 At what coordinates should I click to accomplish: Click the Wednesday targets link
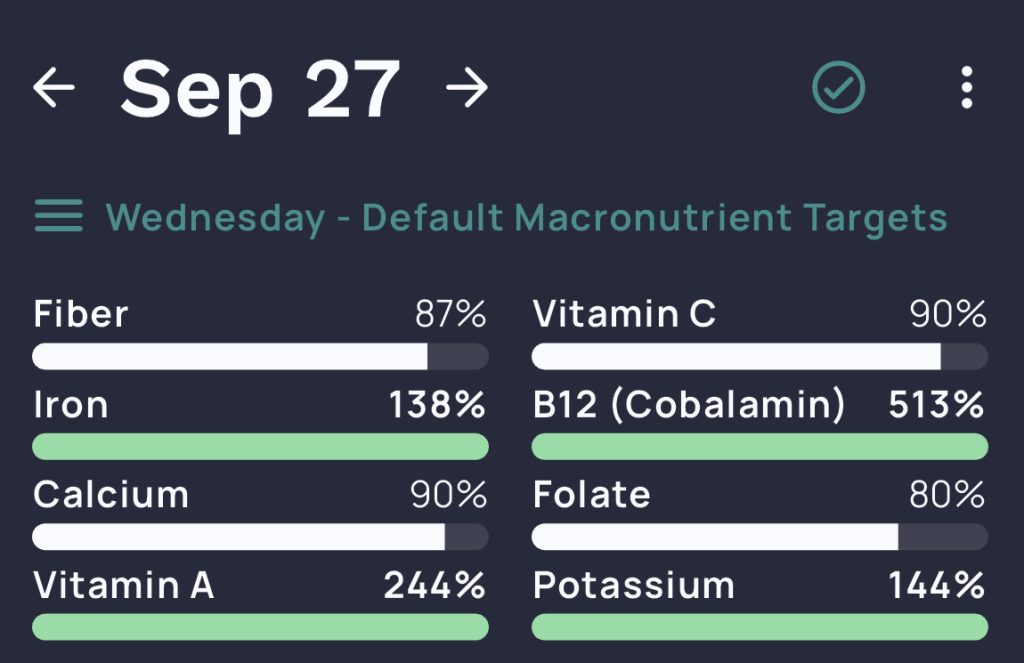click(x=215, y=217)
